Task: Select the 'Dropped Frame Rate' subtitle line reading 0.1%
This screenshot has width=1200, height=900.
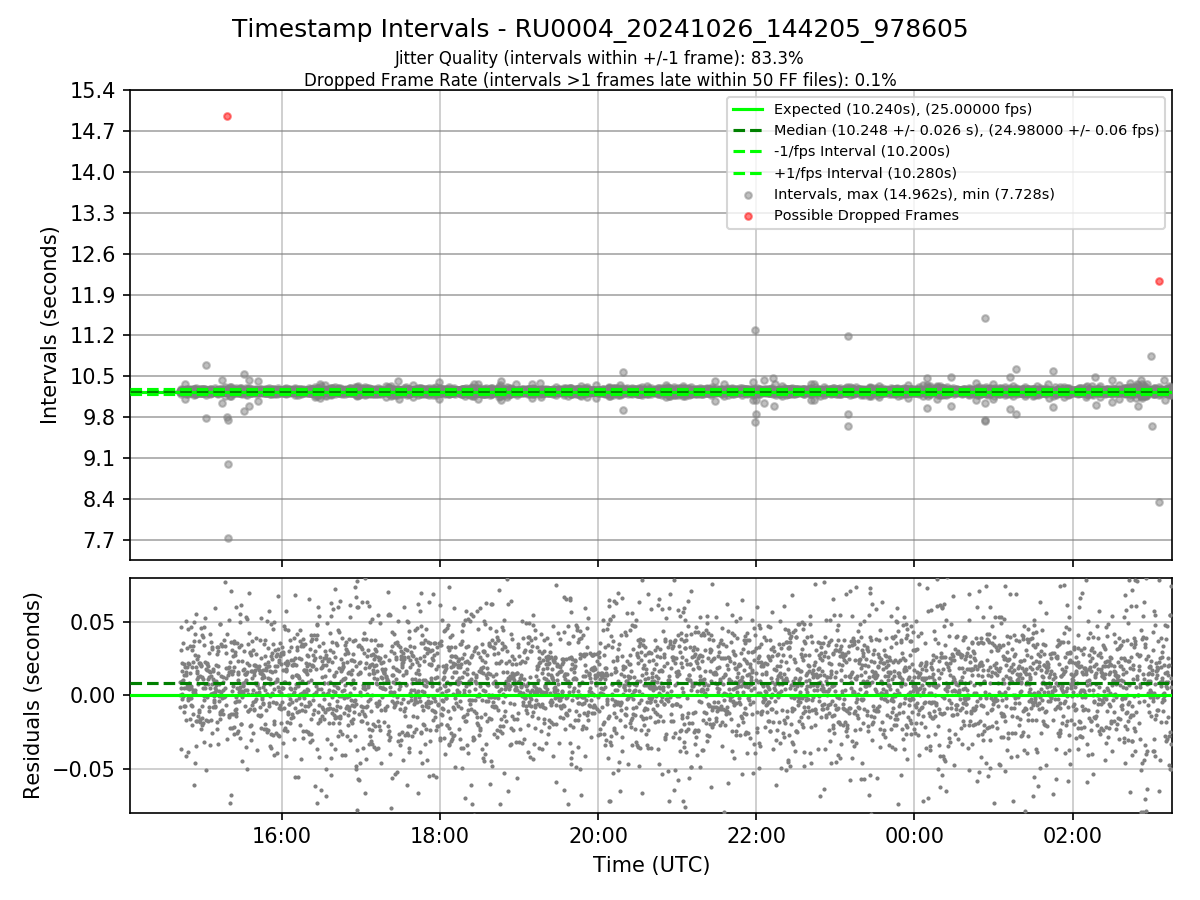Action: pos(600,79)
